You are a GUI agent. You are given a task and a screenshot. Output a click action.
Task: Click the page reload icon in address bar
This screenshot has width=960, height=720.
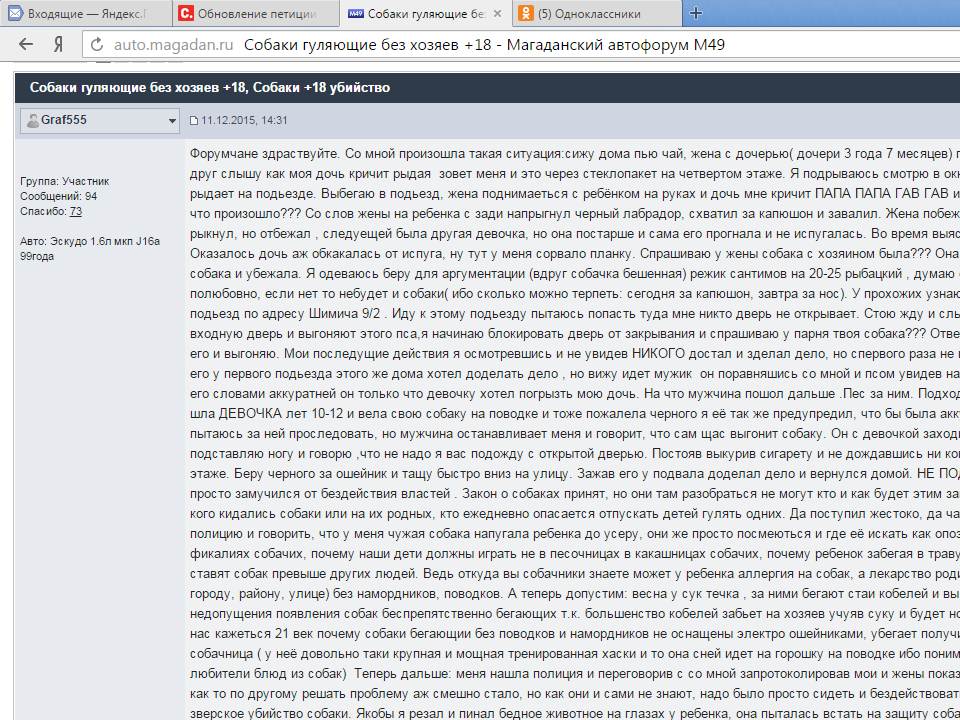97,45
